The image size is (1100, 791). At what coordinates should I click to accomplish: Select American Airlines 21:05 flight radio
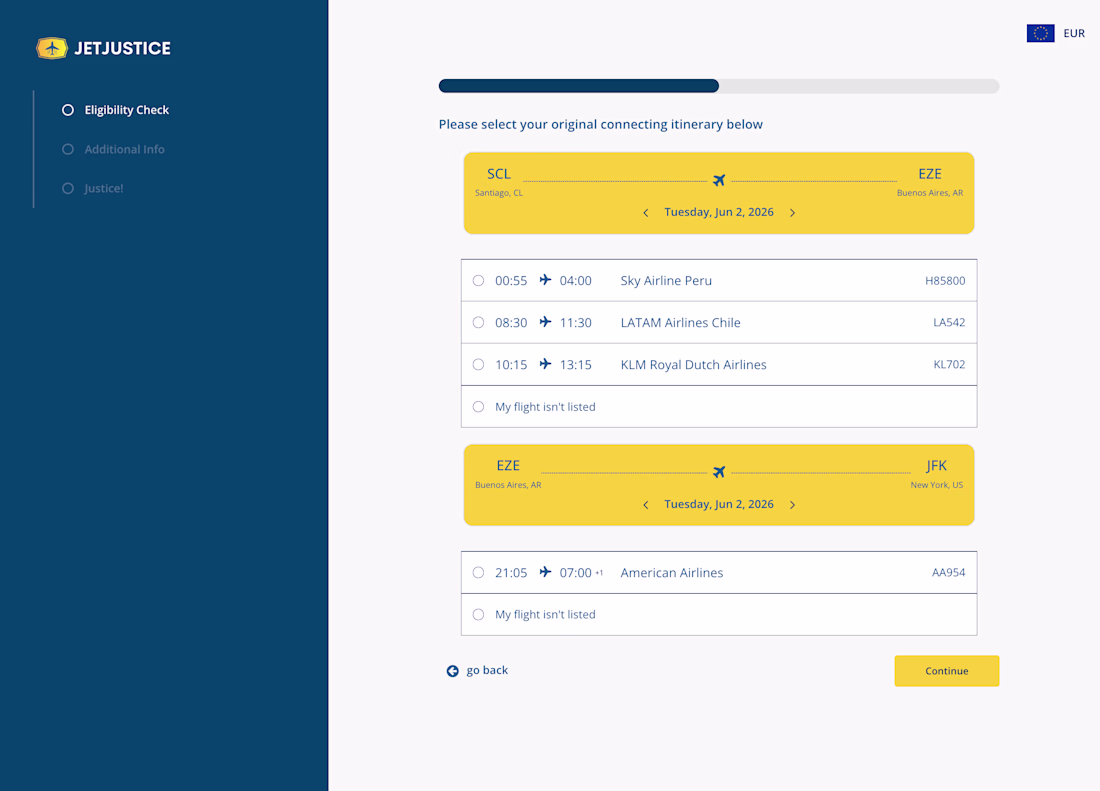click(x=478, y=572)
